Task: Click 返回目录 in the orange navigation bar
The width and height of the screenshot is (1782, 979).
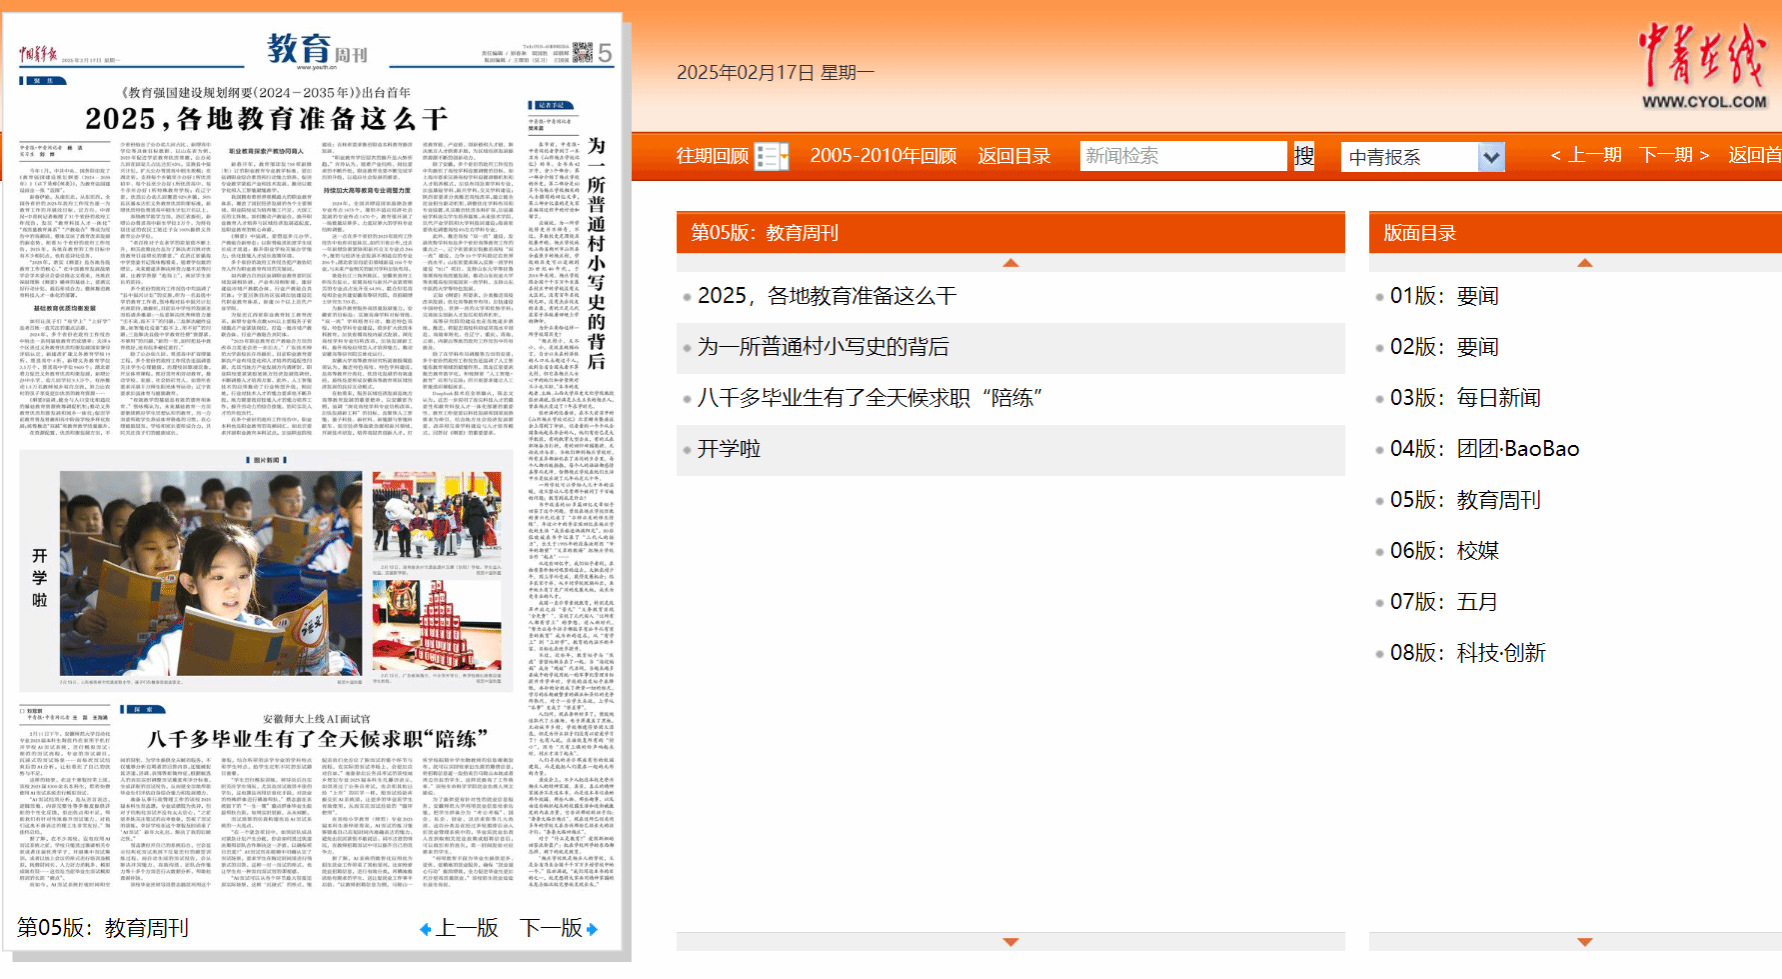Action: tap(1014, 156)
